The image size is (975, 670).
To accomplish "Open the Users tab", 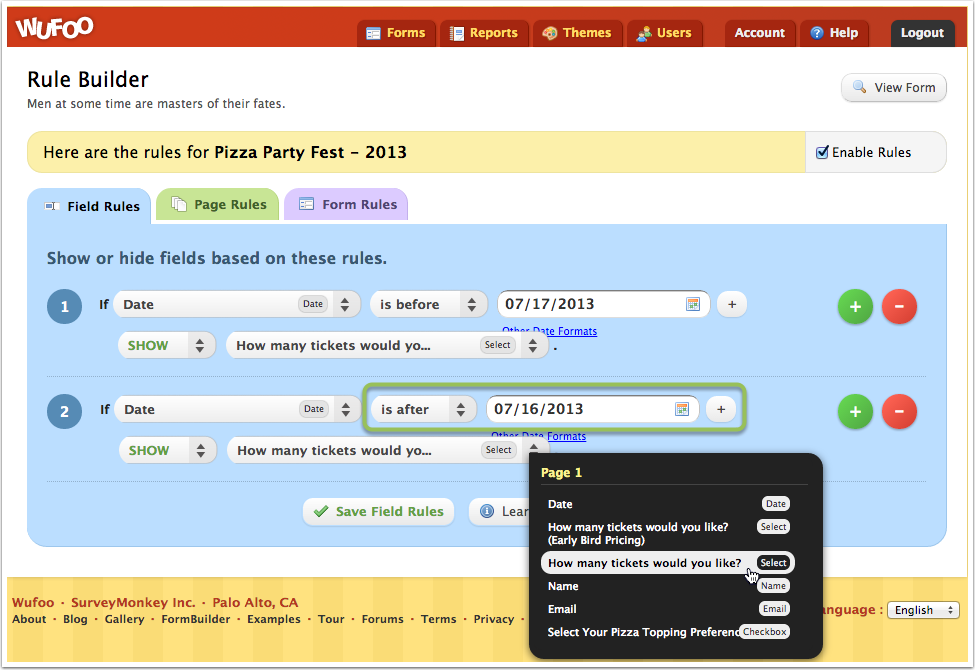I will (665, 33).
